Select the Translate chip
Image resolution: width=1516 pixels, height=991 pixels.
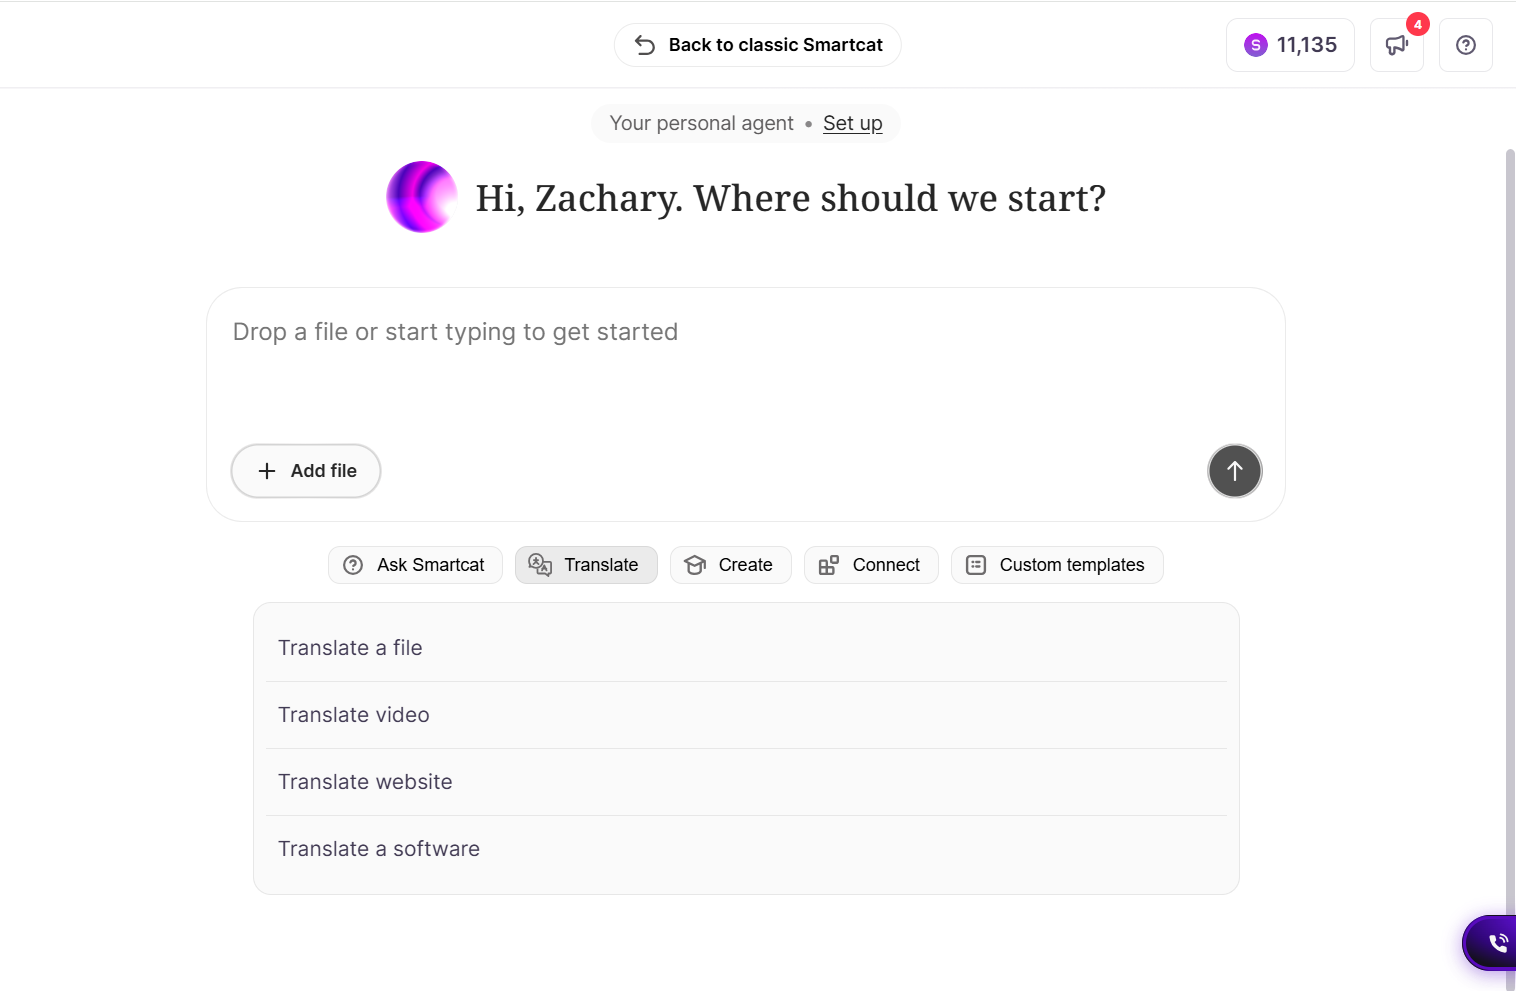tap(586, 565)
